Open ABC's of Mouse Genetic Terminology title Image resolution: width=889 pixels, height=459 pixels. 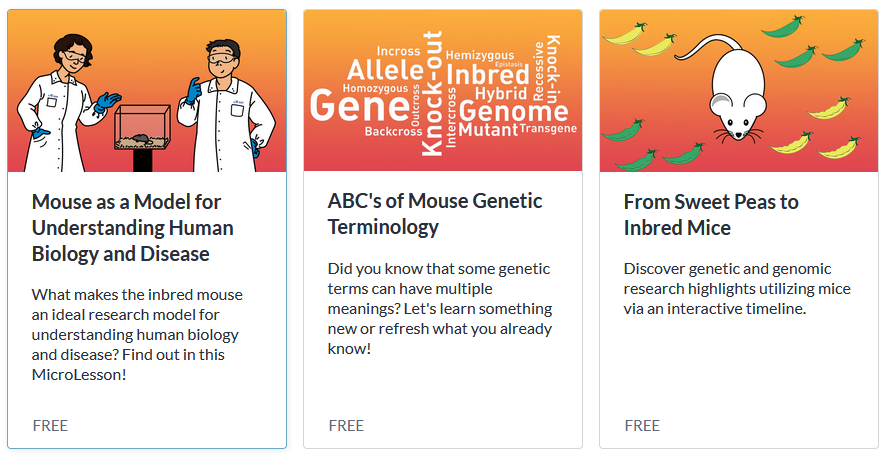435,214
